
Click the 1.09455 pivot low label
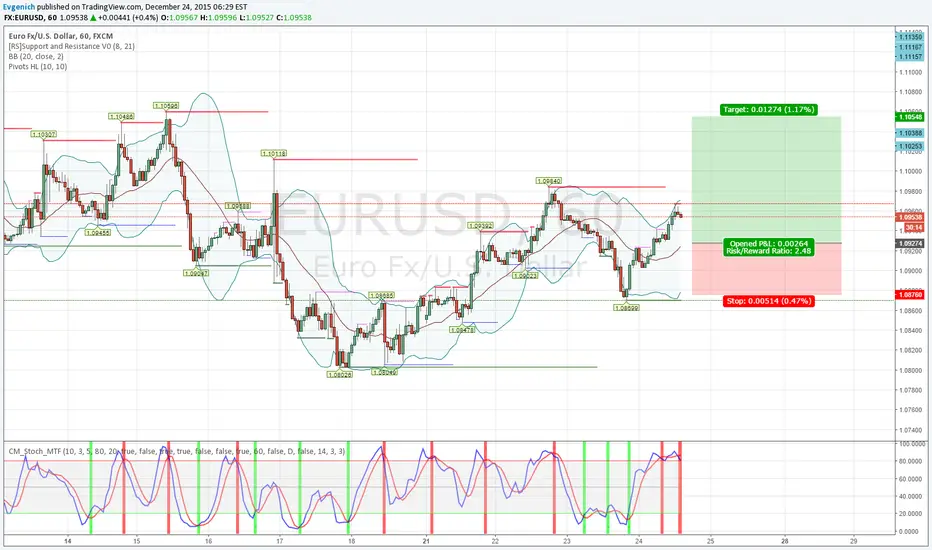point(97,232)
